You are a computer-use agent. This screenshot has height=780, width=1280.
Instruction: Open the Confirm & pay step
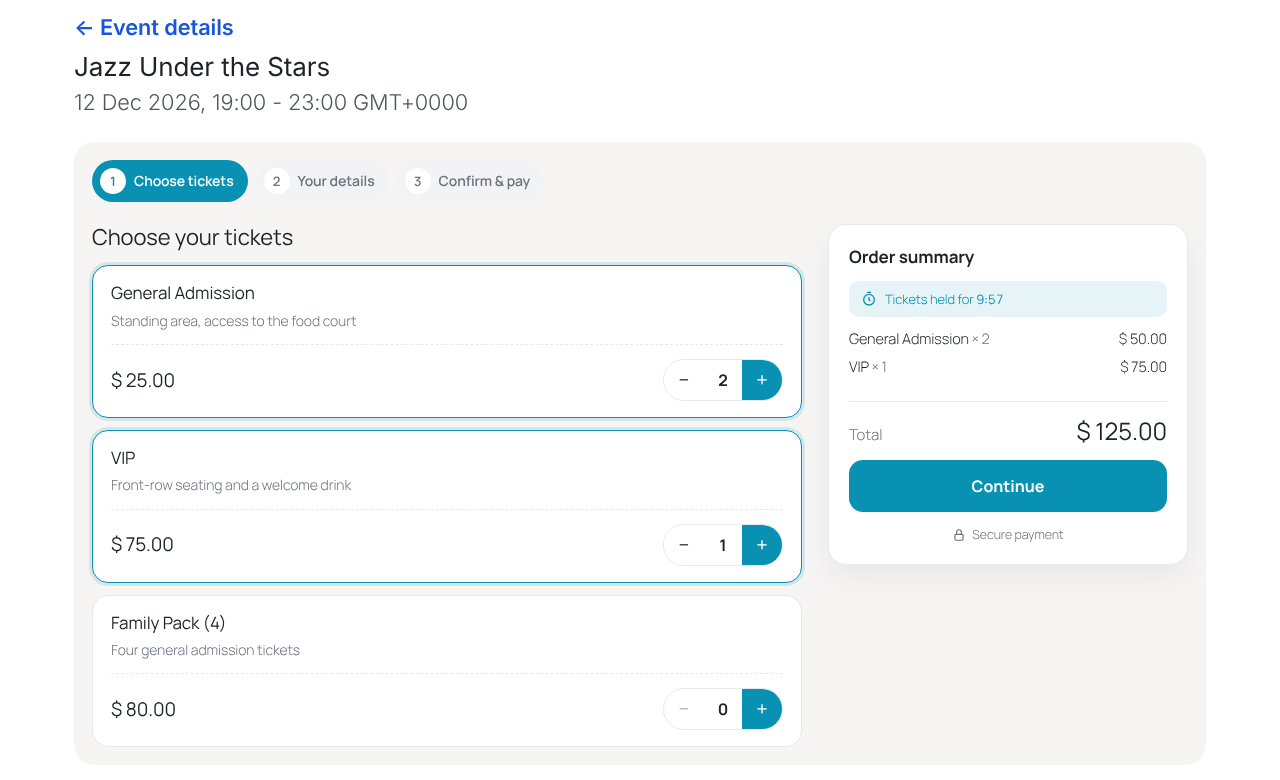click(470, 181)
